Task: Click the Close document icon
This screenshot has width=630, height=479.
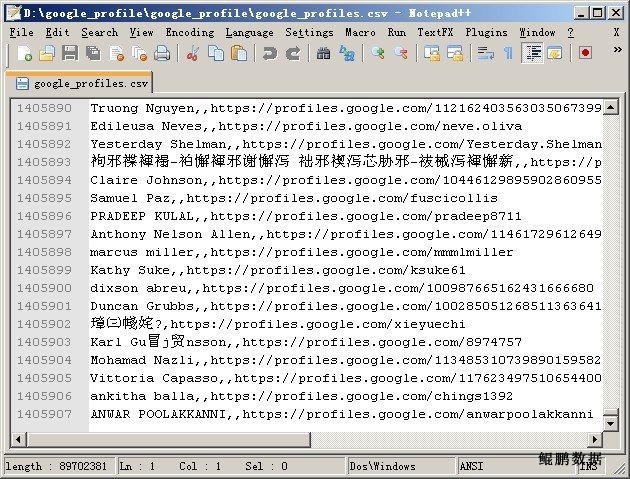Action: pos(117,53)
